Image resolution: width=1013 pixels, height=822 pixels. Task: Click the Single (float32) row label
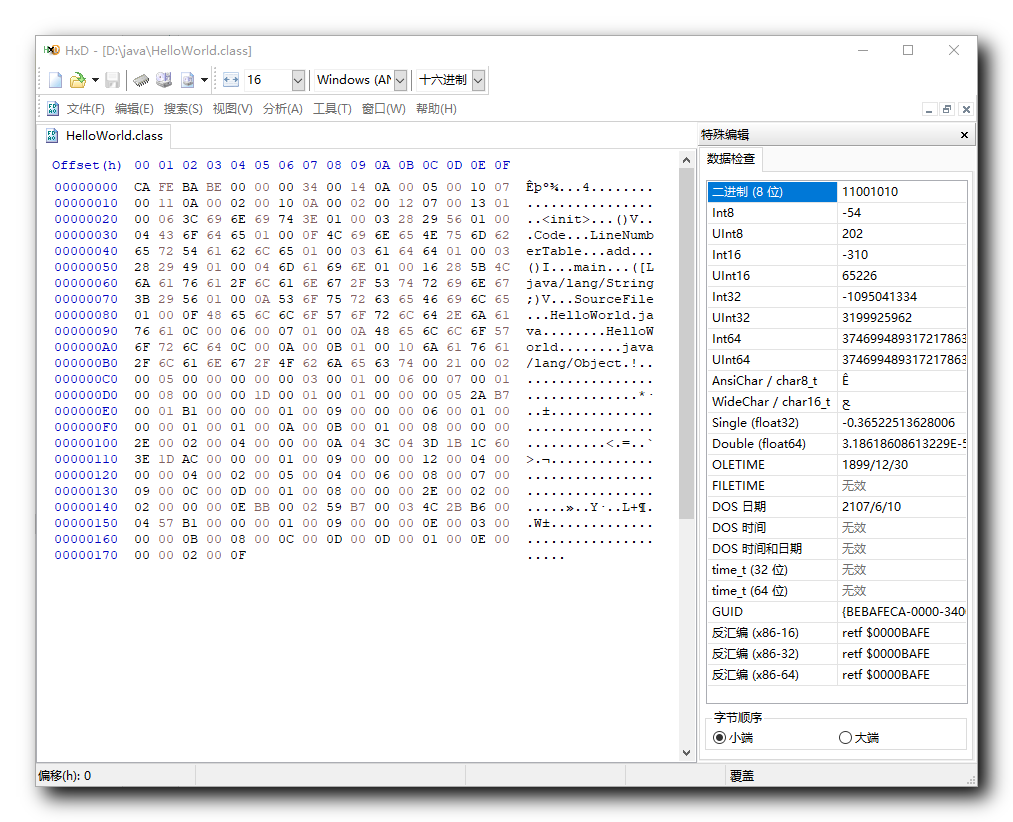755,423
